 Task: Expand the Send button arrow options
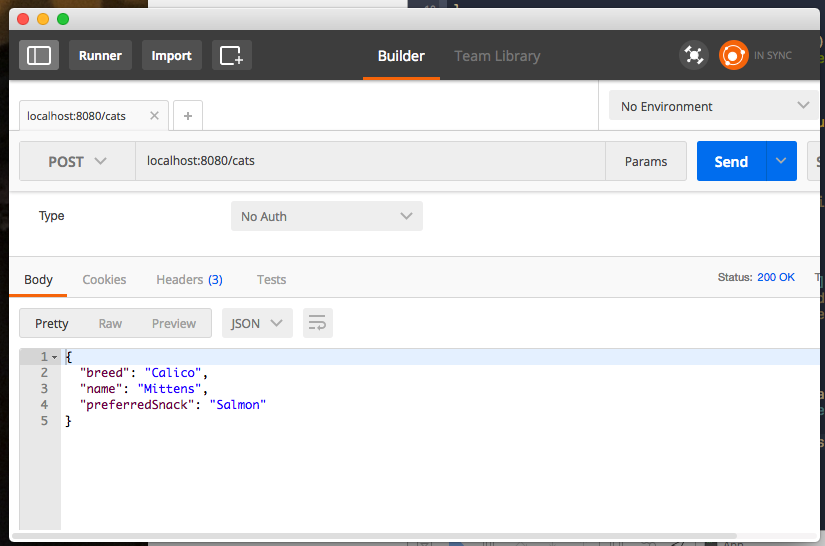pos(781,161)
